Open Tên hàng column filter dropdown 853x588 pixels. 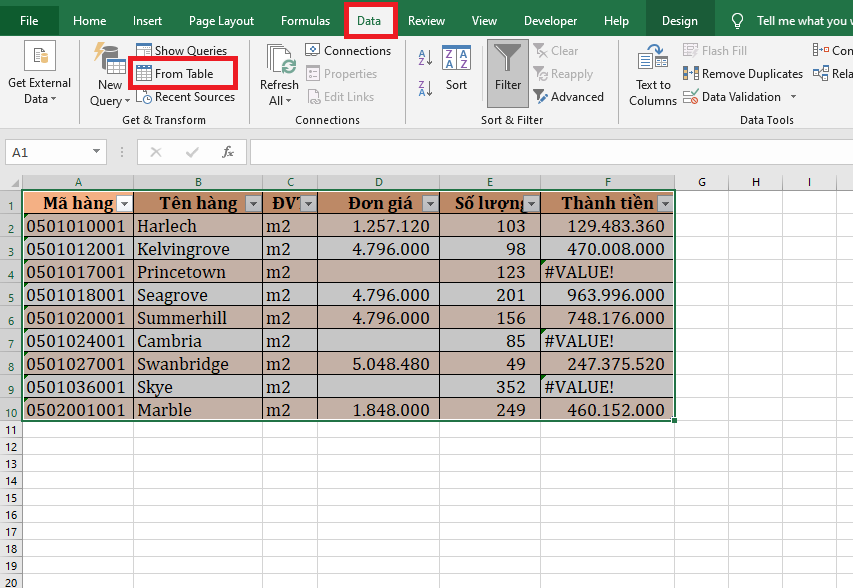click(251, 204)
